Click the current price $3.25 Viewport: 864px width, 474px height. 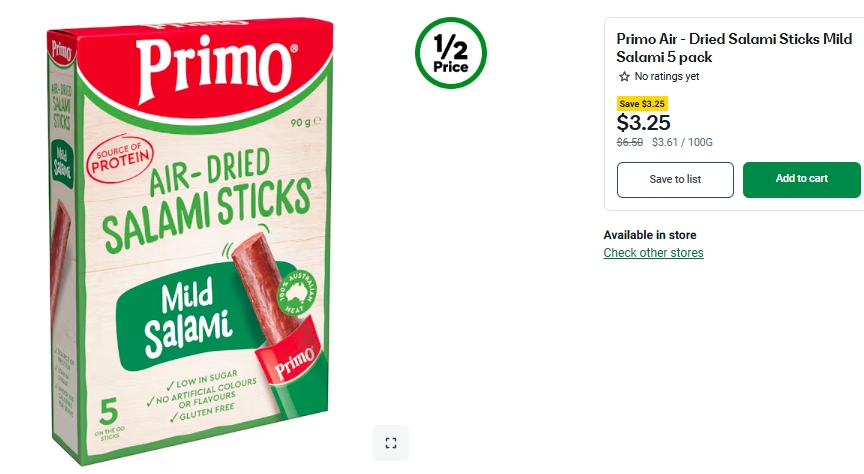pos(643,123)
